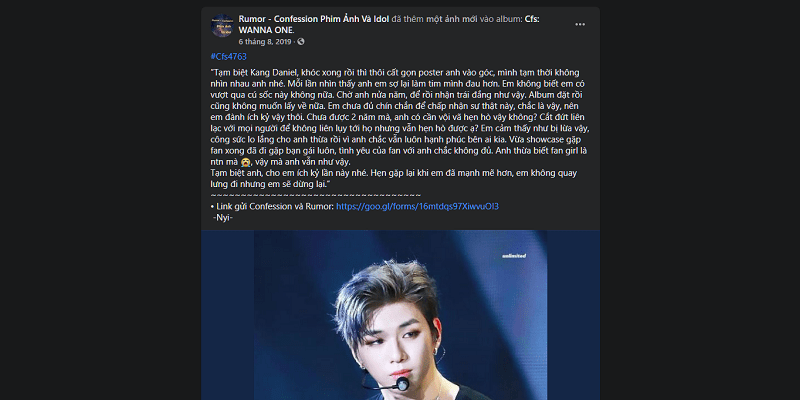Click the blue margin left of the photo

[228, 315]
